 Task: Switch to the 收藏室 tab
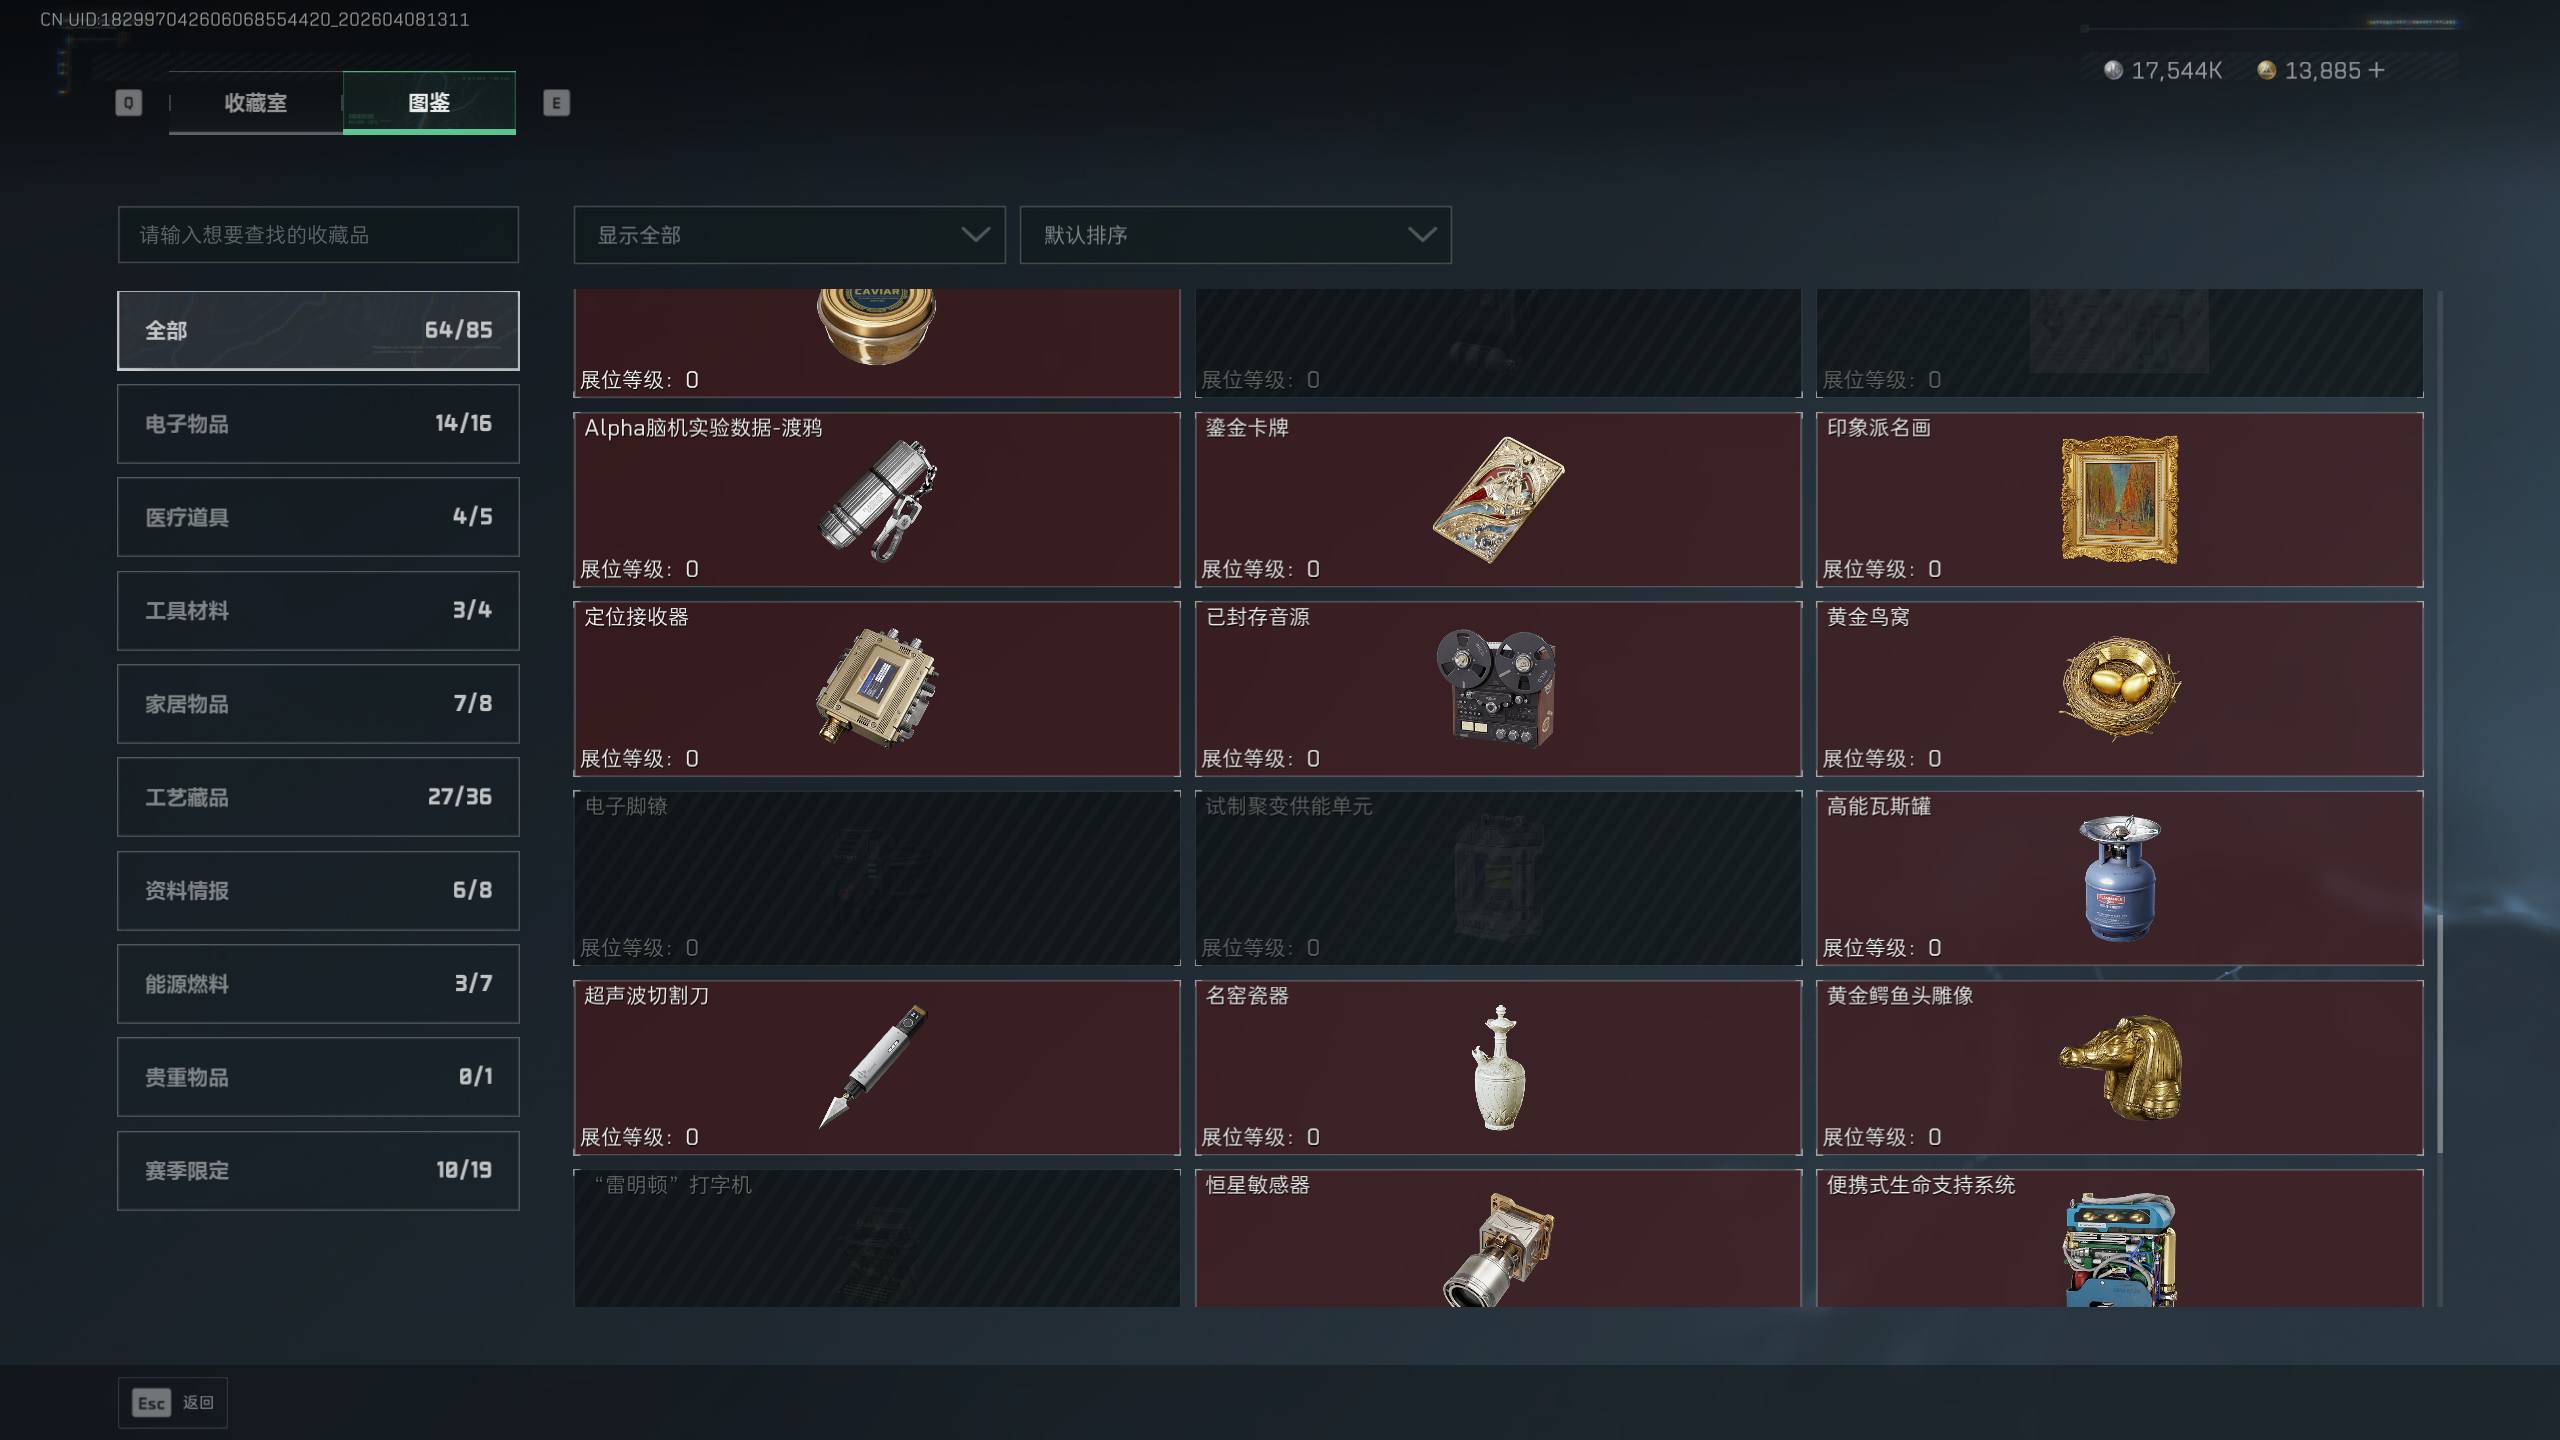click(255, 102)
